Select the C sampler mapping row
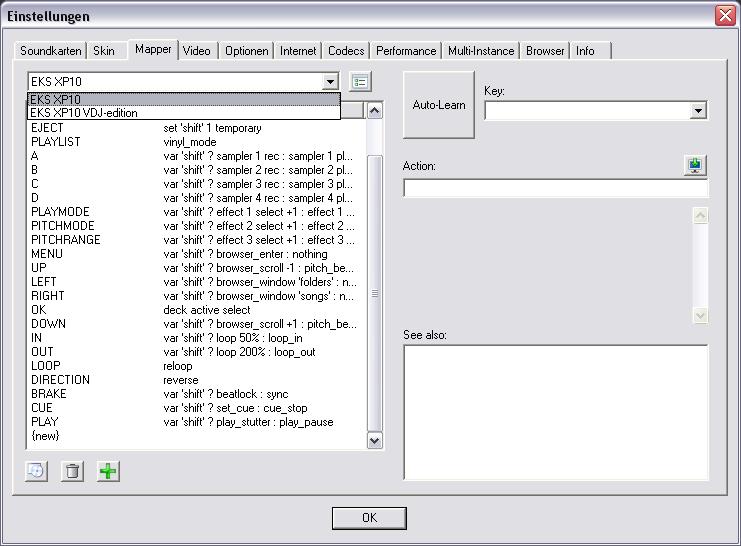The width and height of the screenshot is (741, 546). (197, 184)
